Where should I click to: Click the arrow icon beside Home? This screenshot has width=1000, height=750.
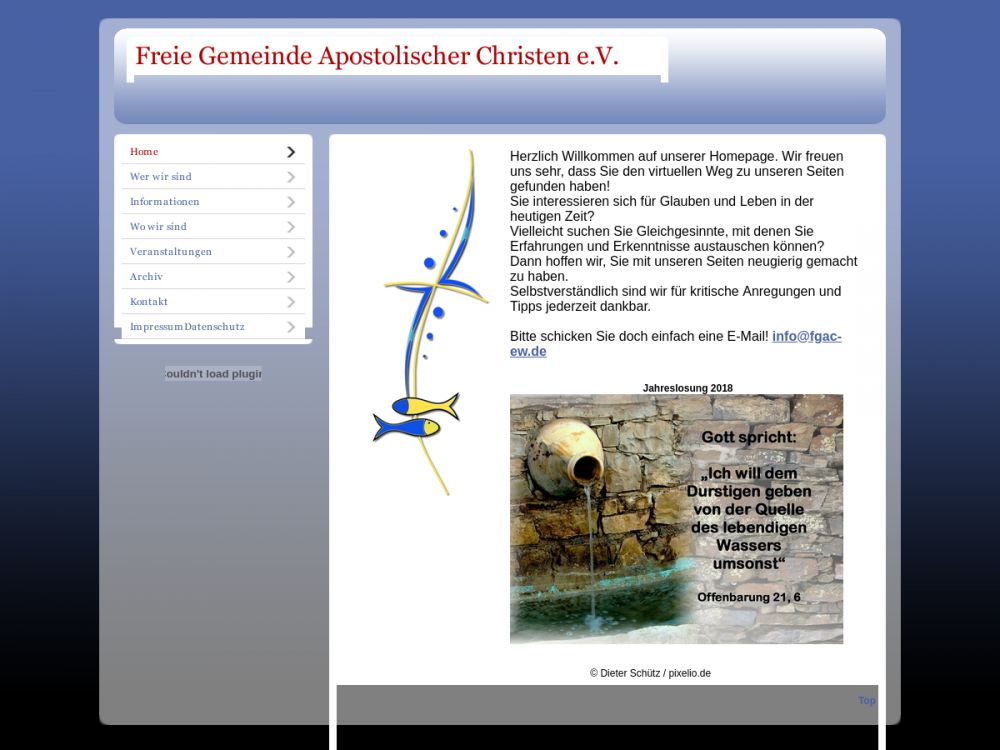[291, 152]
